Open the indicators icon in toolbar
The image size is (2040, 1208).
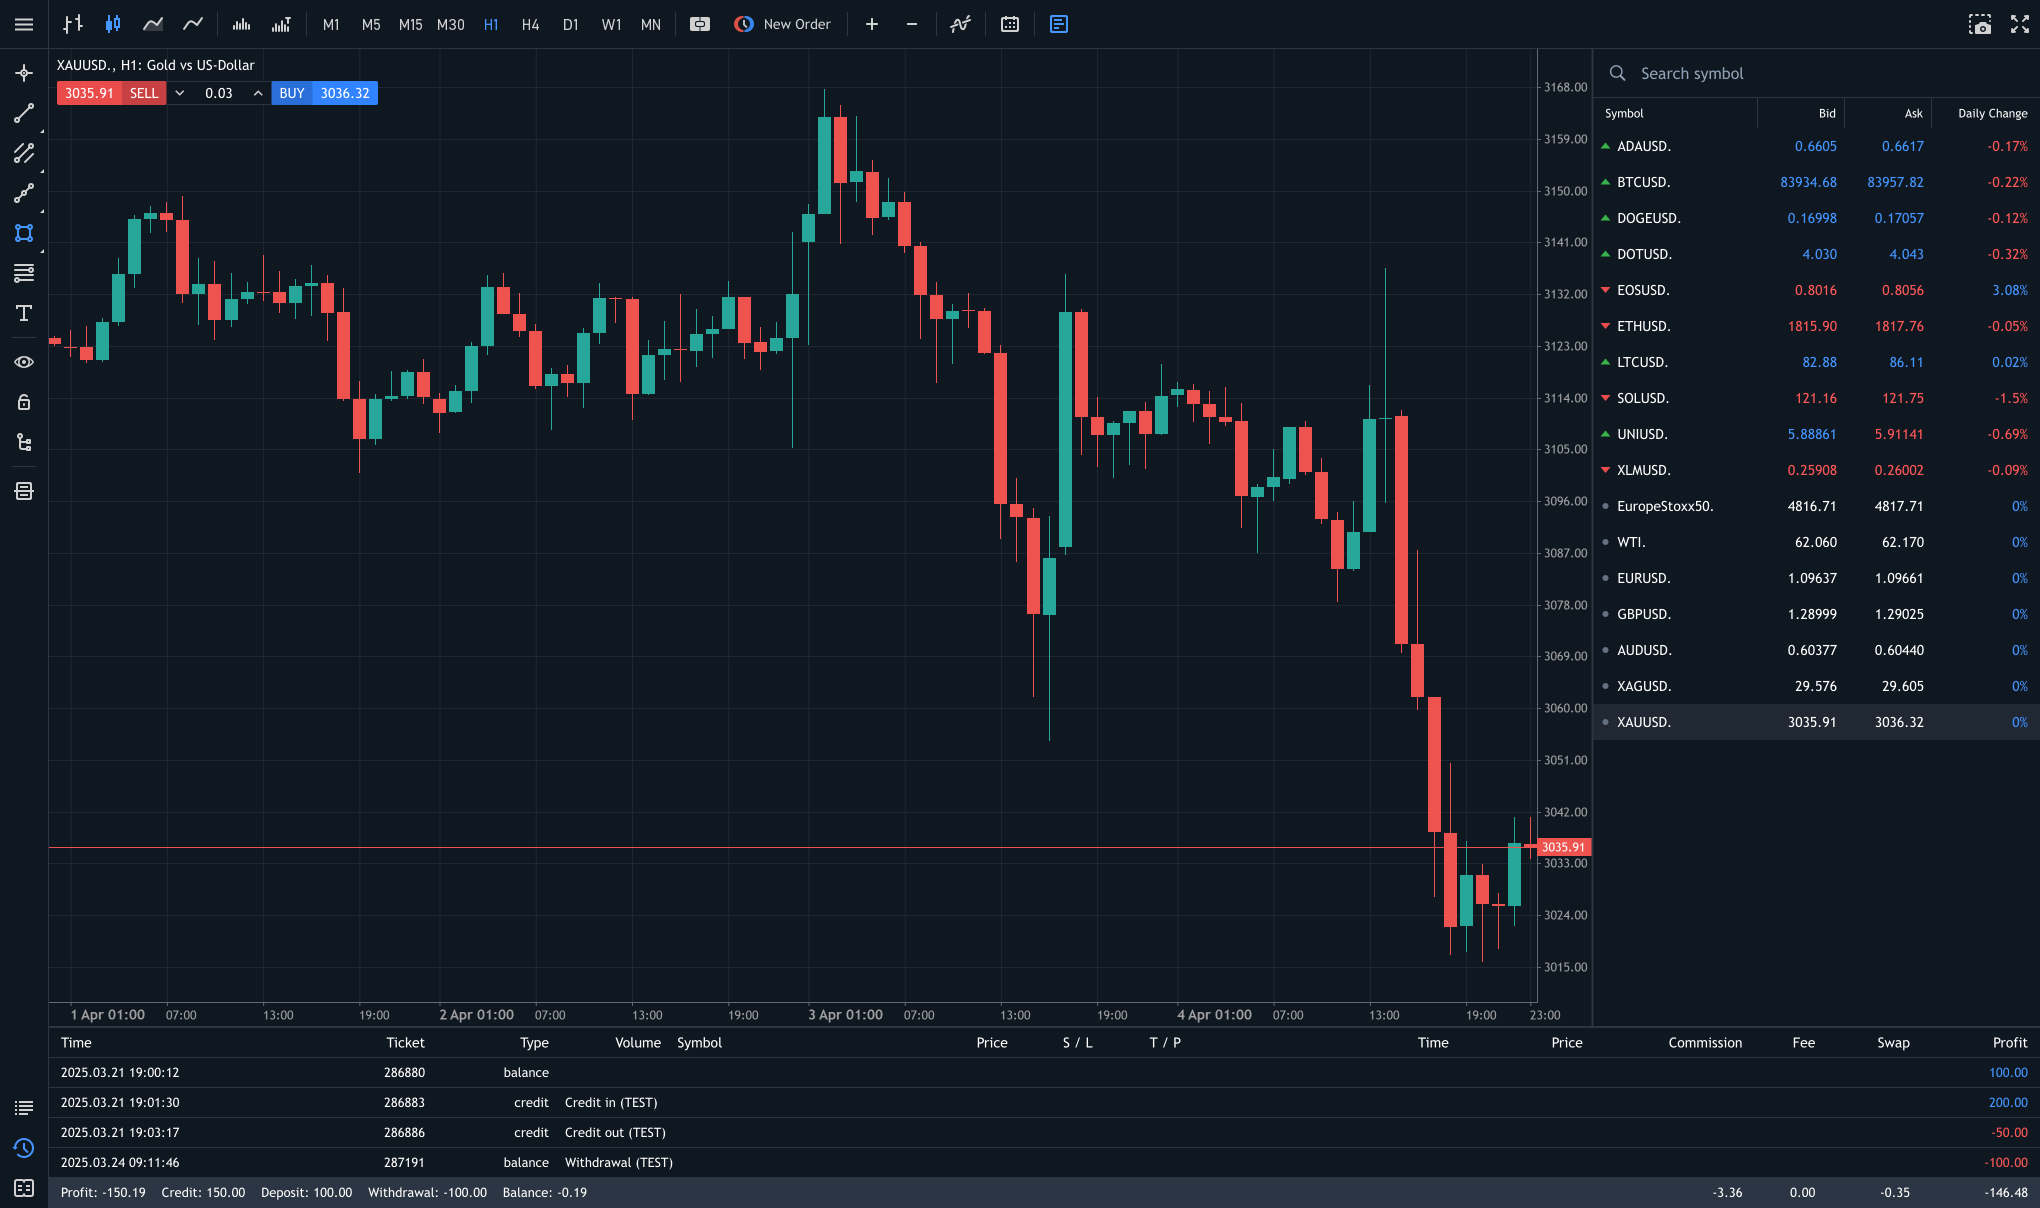click(960, 24)
